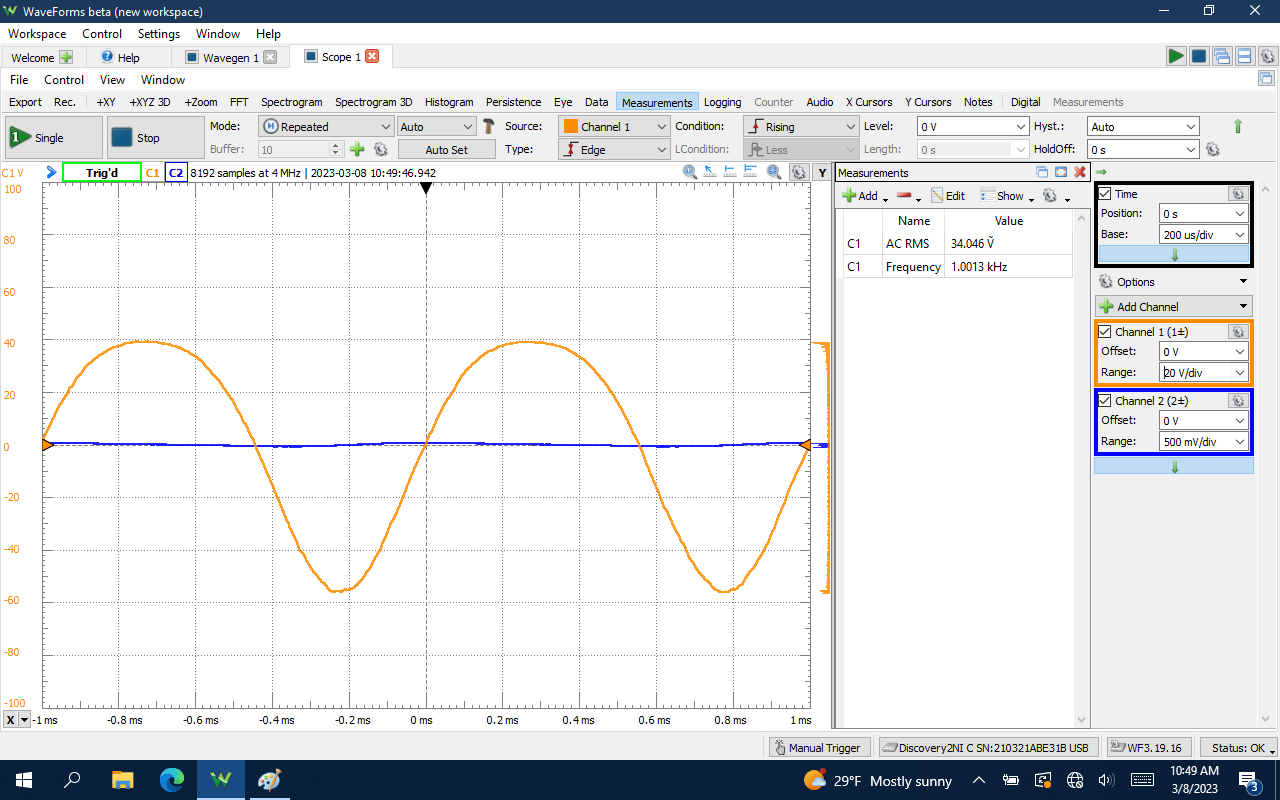The image size is (1280, 800).
Task: Click the blue arrow left of Trig'd
Action: pos(52,172)
